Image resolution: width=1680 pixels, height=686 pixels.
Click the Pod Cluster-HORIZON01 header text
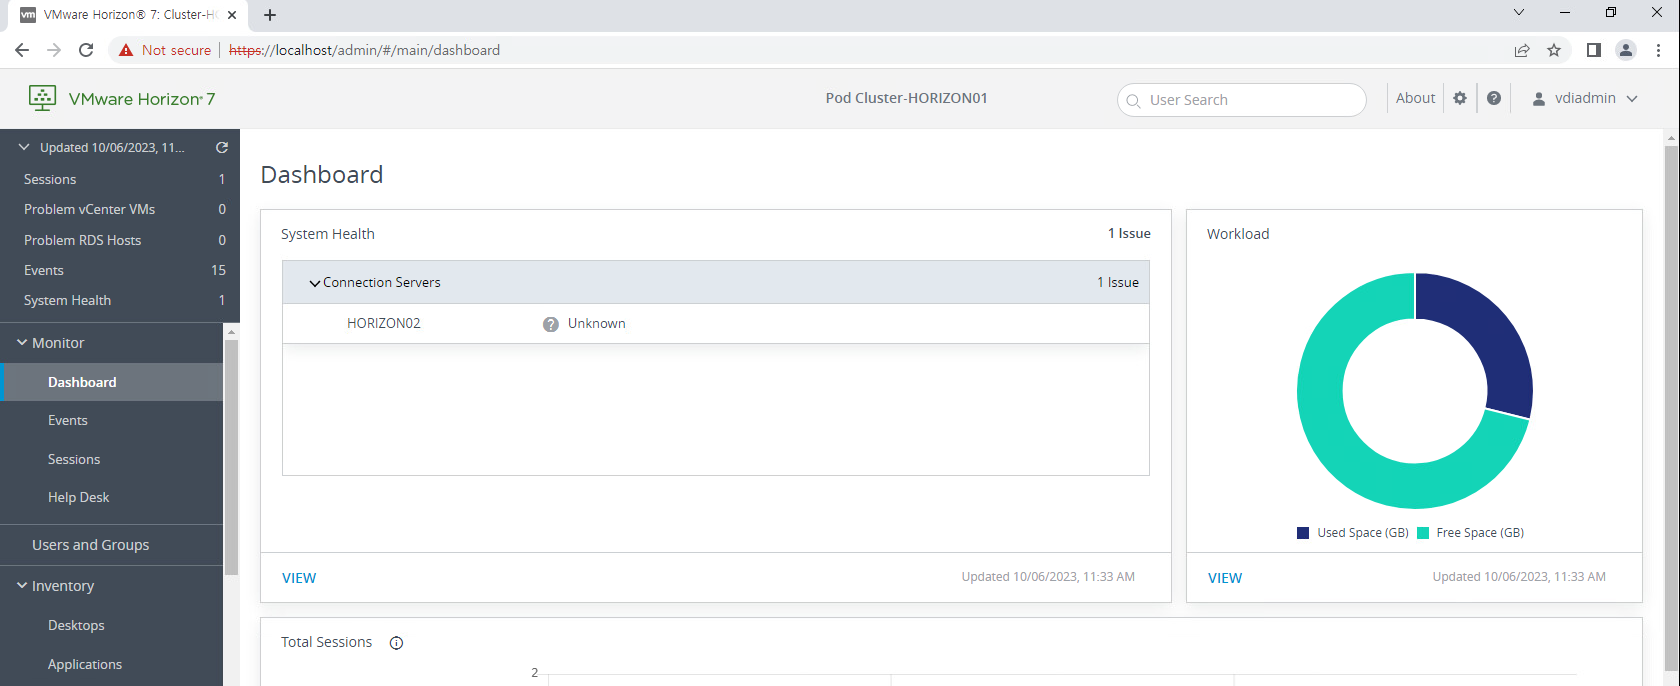click(x=907, y=98)
